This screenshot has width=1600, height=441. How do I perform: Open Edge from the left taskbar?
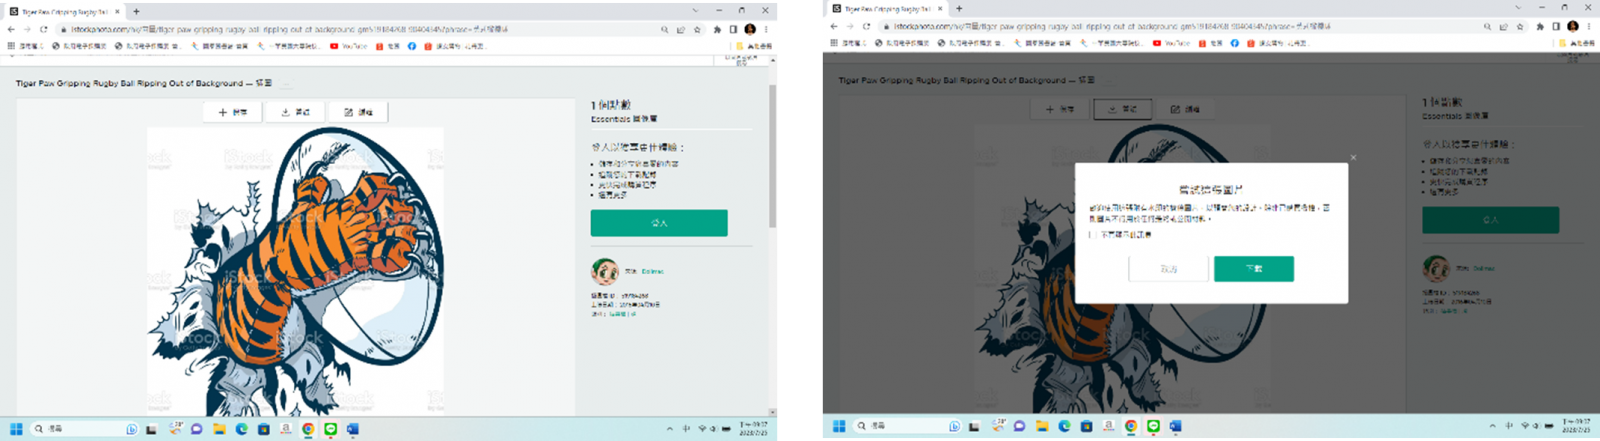241,429
